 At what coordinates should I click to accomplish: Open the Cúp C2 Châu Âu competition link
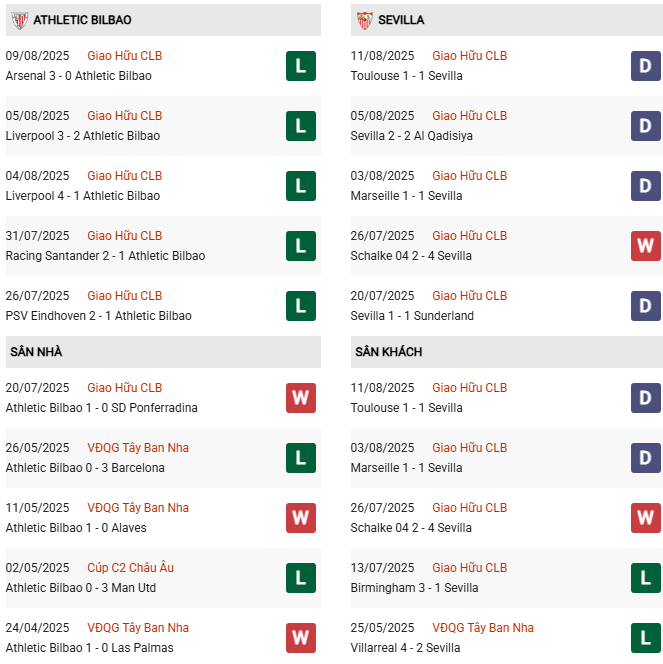pos(130,568)
